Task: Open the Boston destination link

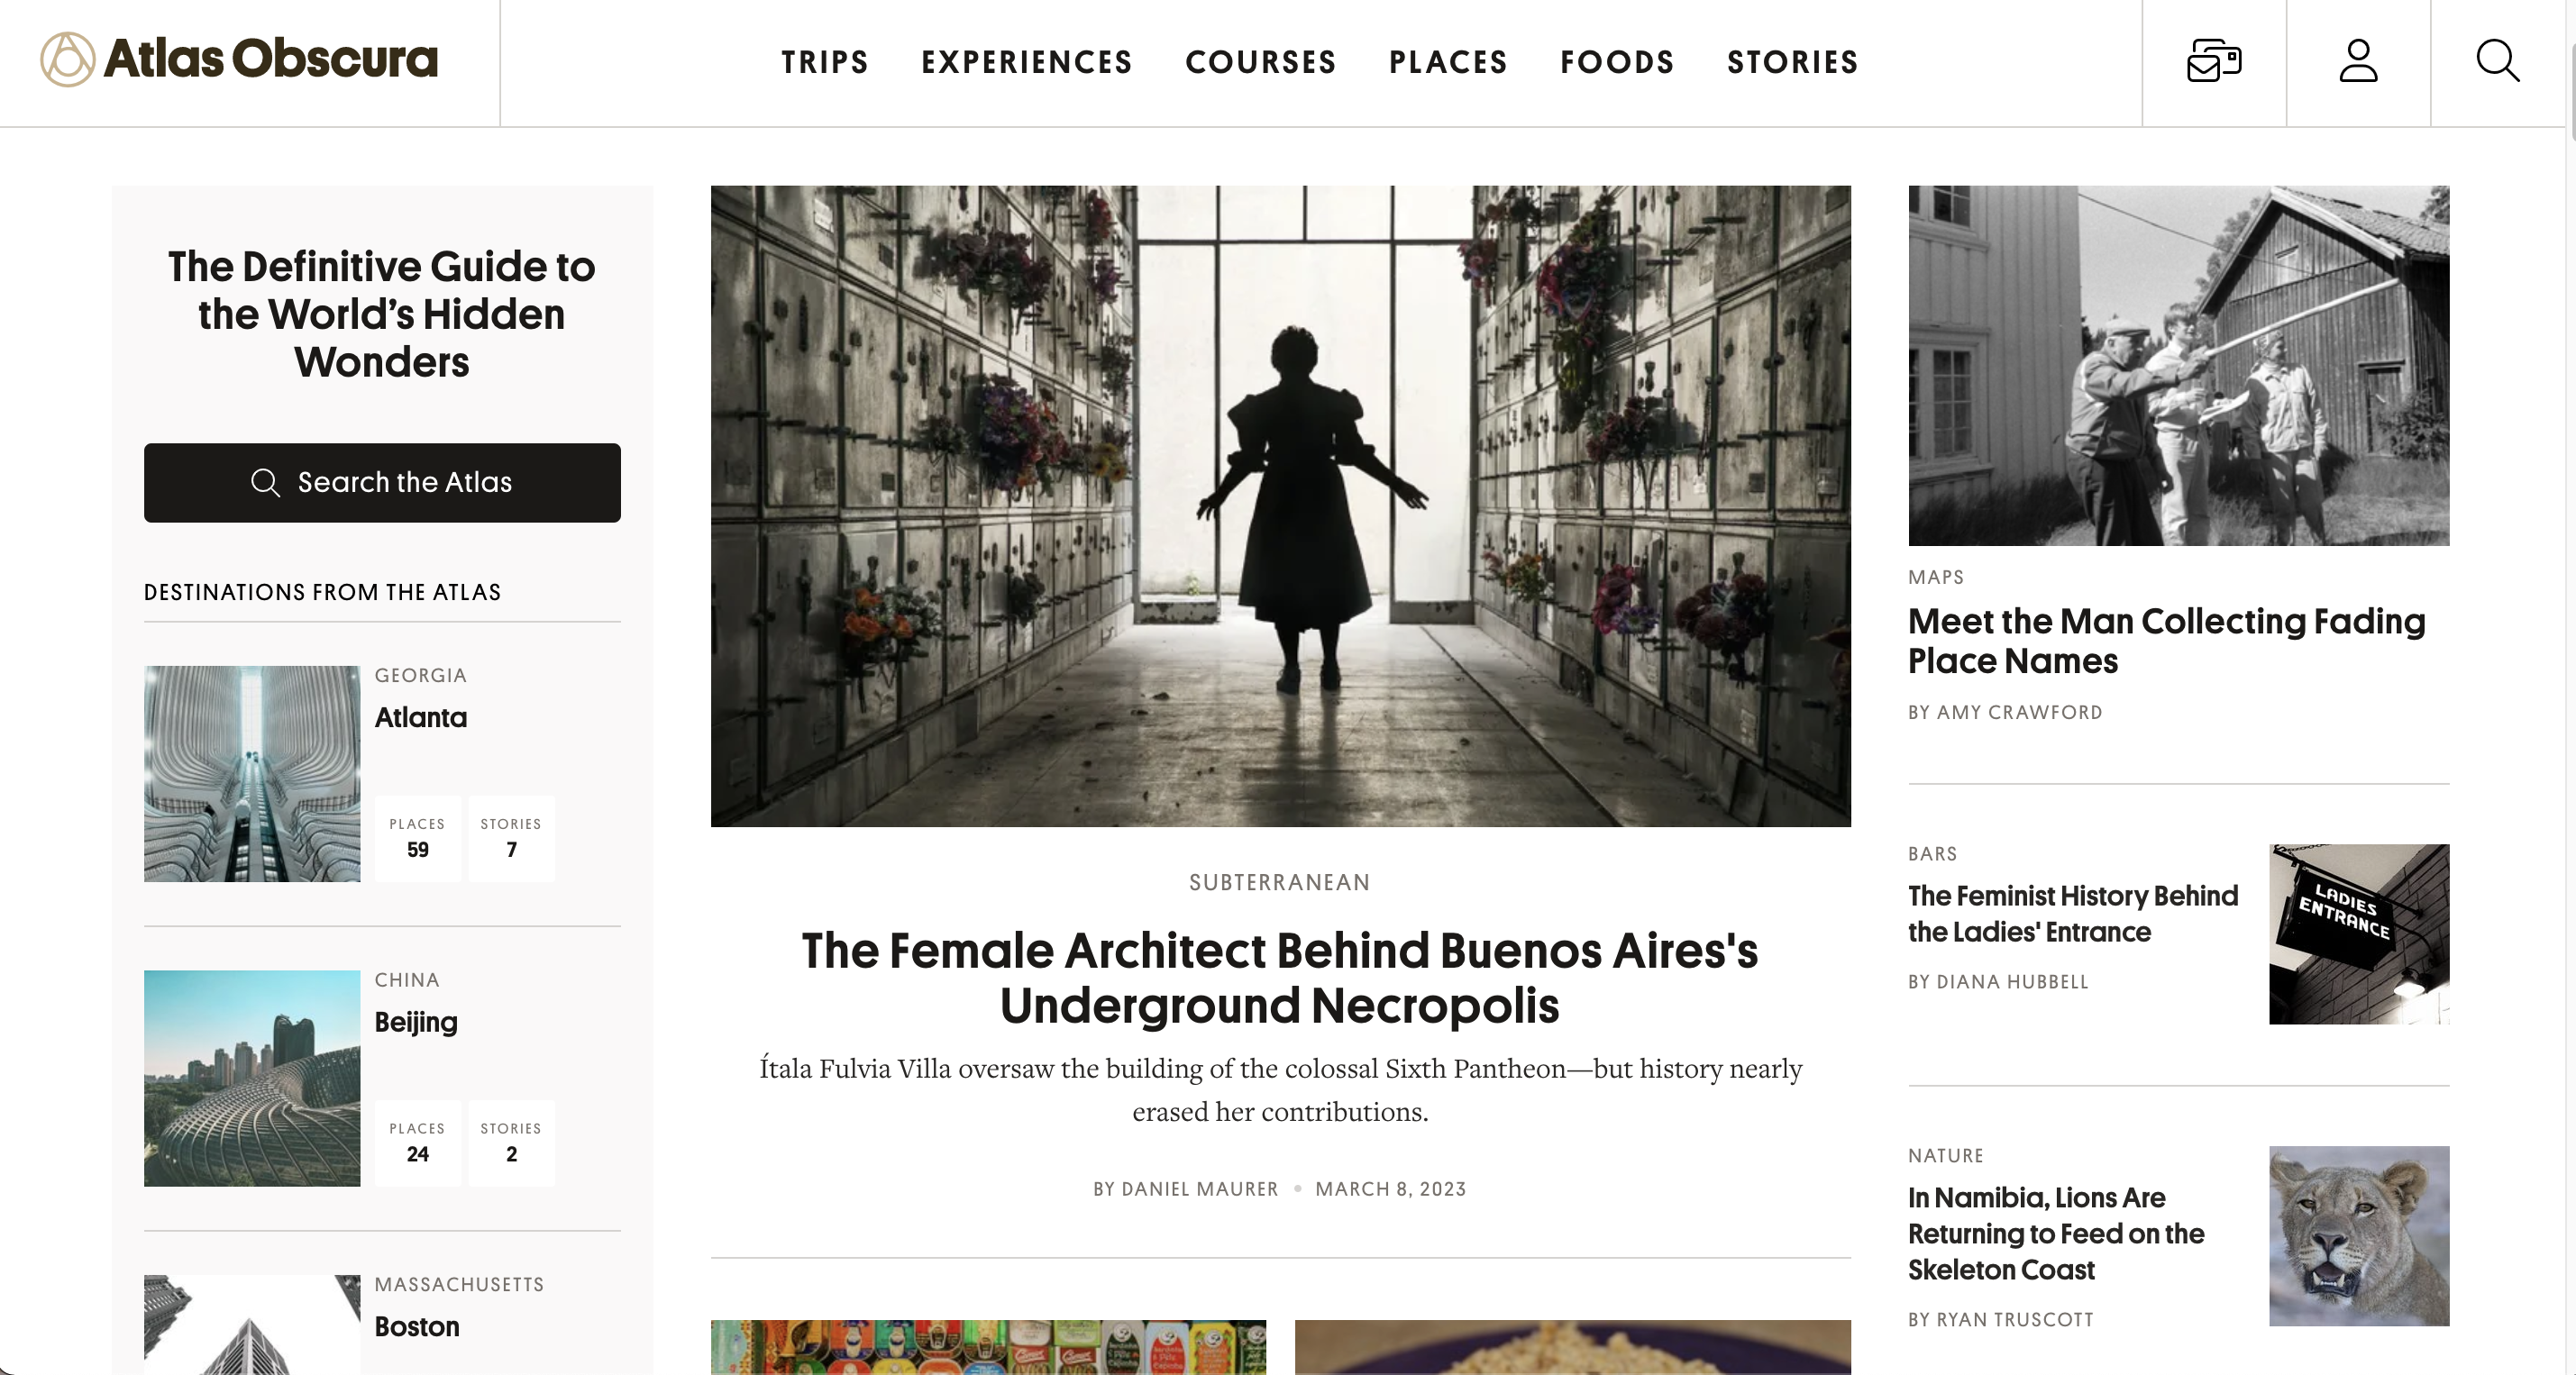Action: [x=417, y=1327]
